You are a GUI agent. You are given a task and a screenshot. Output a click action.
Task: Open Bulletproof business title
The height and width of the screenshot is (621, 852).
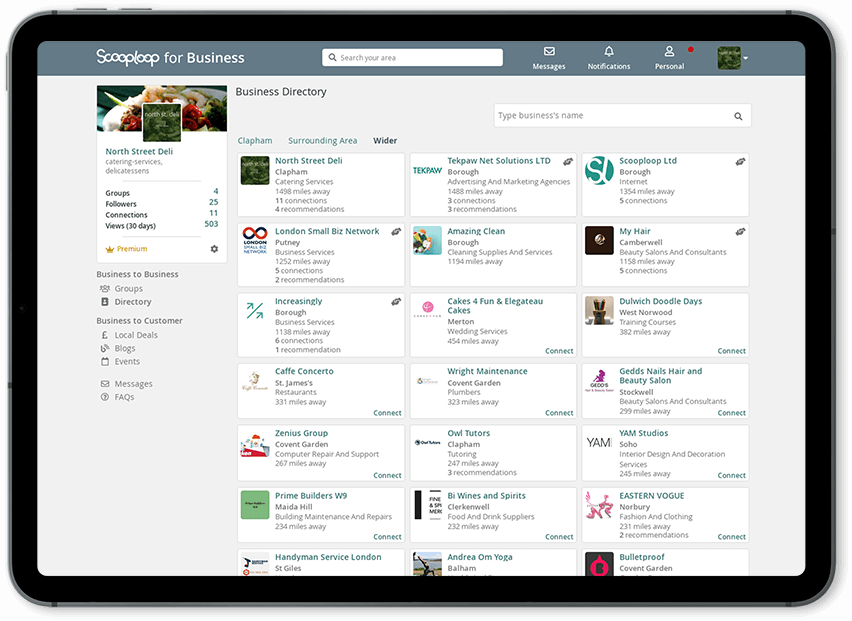click(642, 557)
